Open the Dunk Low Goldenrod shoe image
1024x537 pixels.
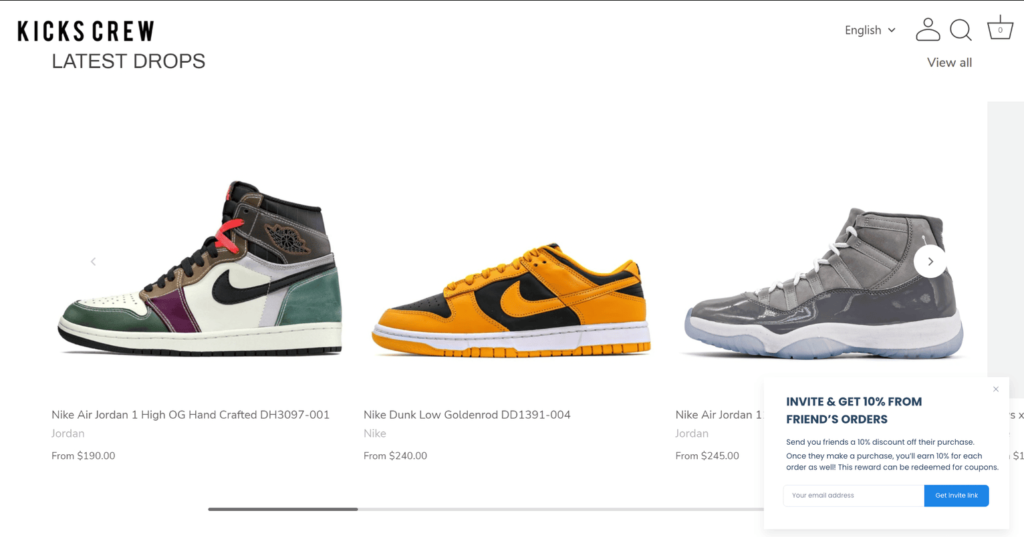pyautogui.click(x=511, y=301)
